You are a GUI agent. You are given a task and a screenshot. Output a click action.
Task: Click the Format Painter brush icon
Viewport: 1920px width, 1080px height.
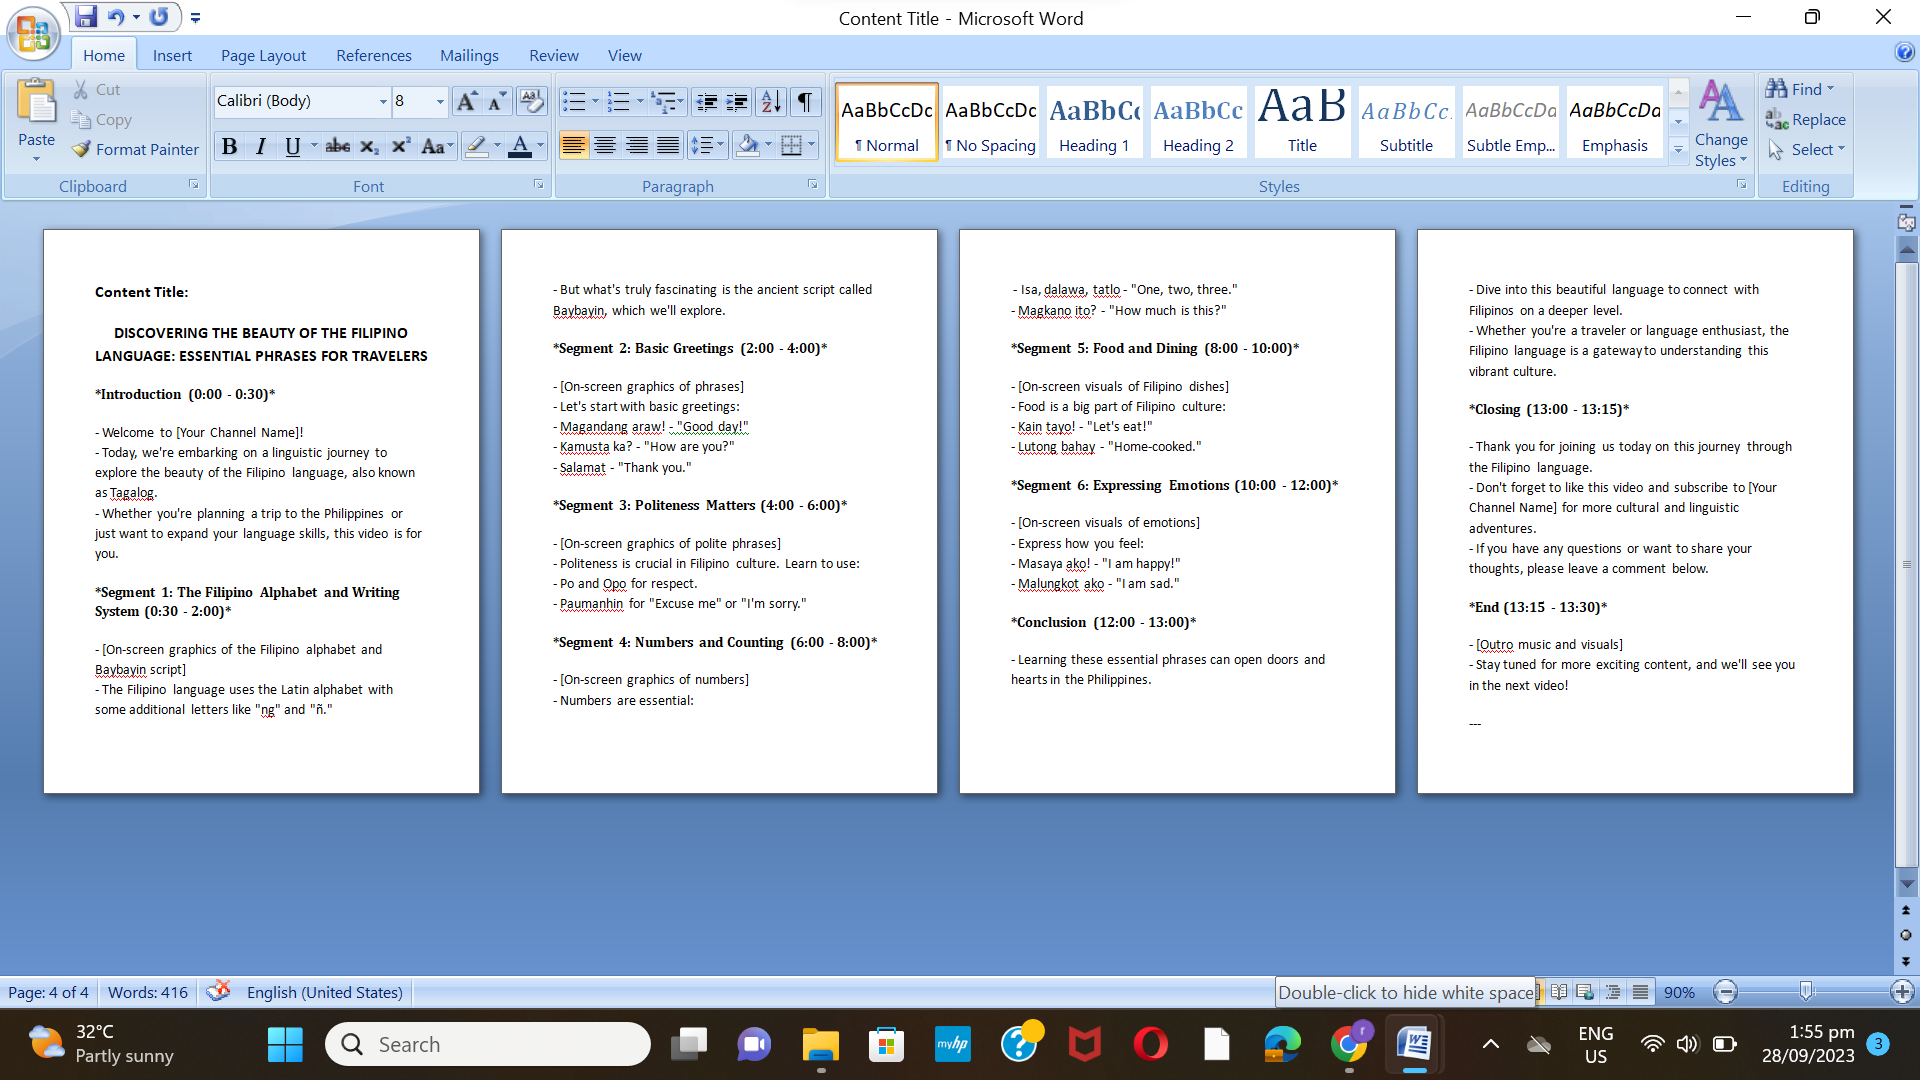tap(82, 150)
